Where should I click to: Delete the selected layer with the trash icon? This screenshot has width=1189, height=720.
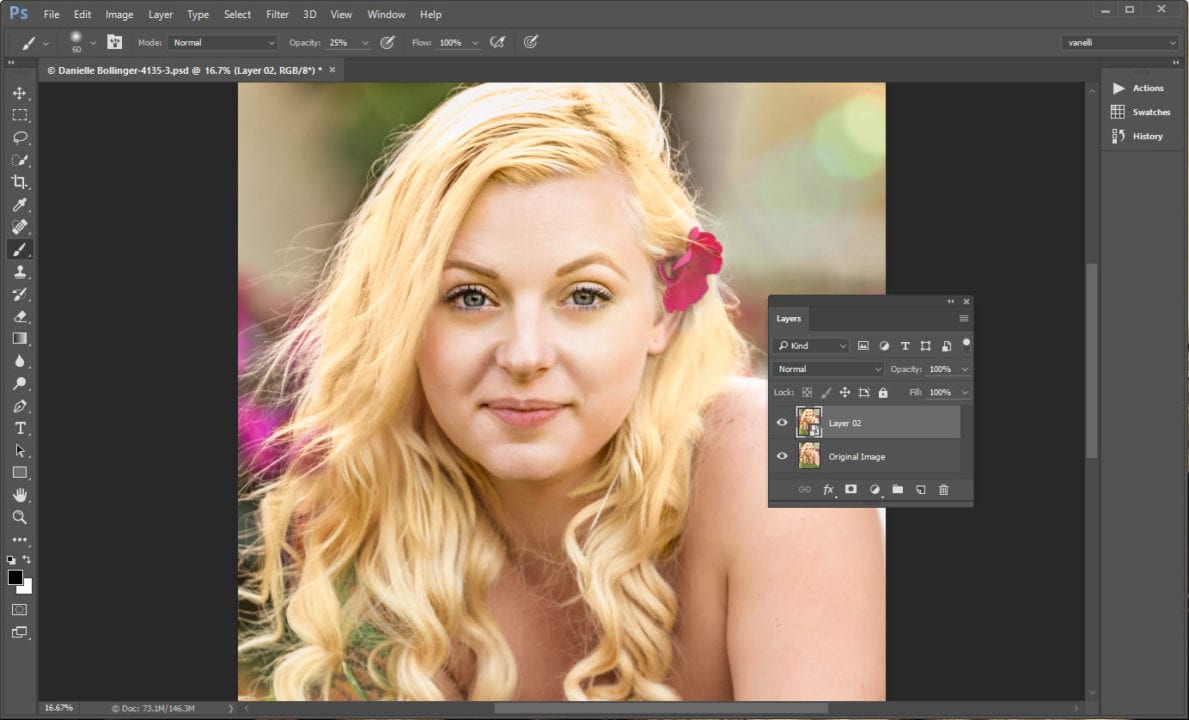[943, 489]
